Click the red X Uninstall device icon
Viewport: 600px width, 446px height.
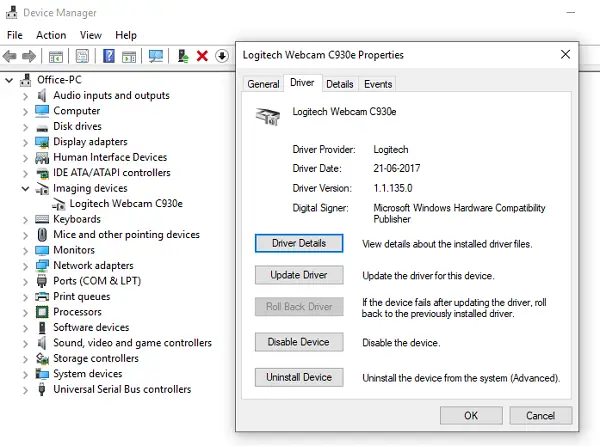(x=202, y=56)
